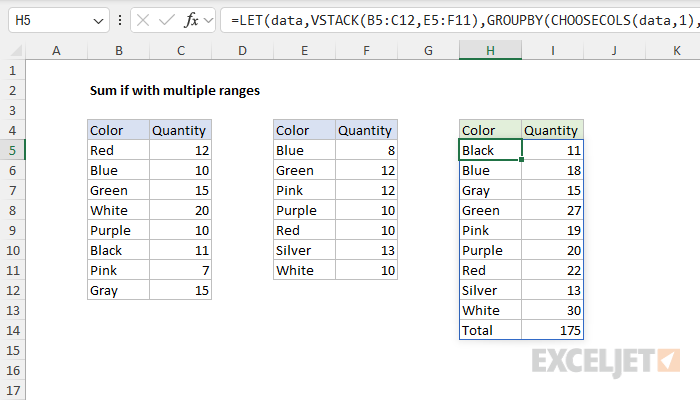Click cell B10 containing 'Black'
Viewport: 700px width, 400px height.
click(x=118, y=250)
